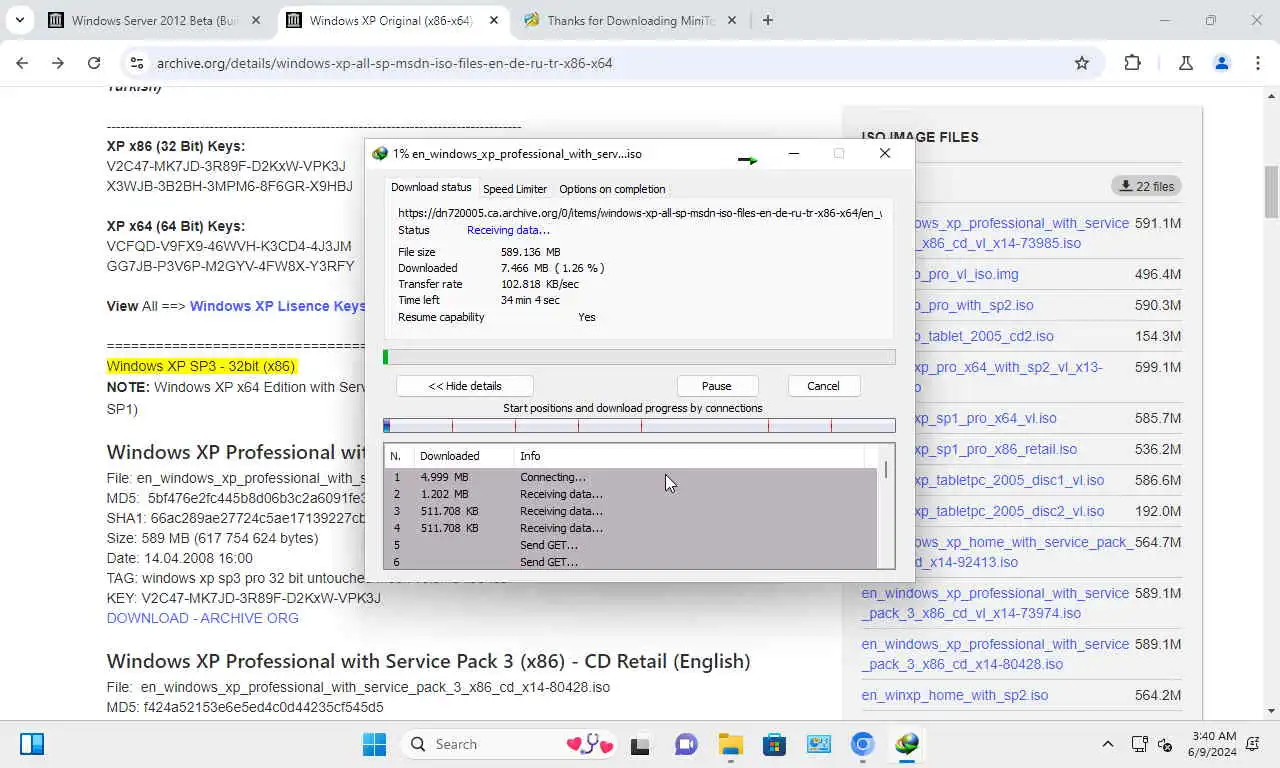Open sp1_pro_x86_retail.iso link
The width and height of the screenshot is (1280, 768).
pyautogui.click(x=995, y=449)
